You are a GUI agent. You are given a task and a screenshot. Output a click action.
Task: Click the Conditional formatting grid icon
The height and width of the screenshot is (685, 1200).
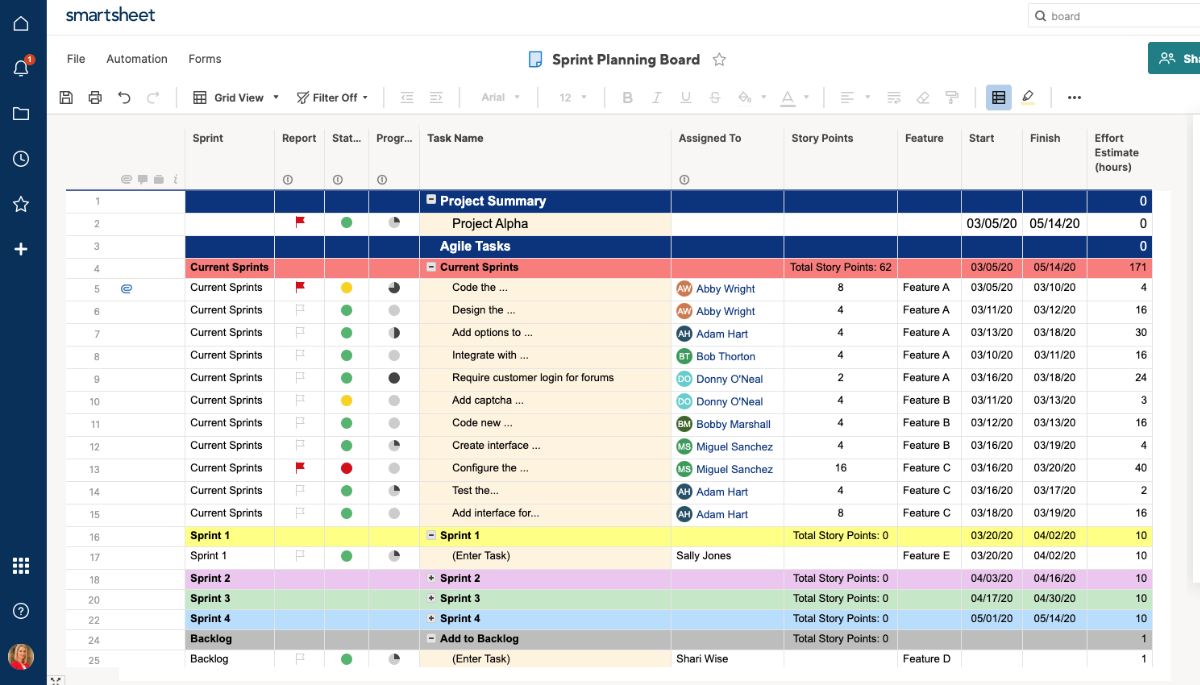pos(998,98)
